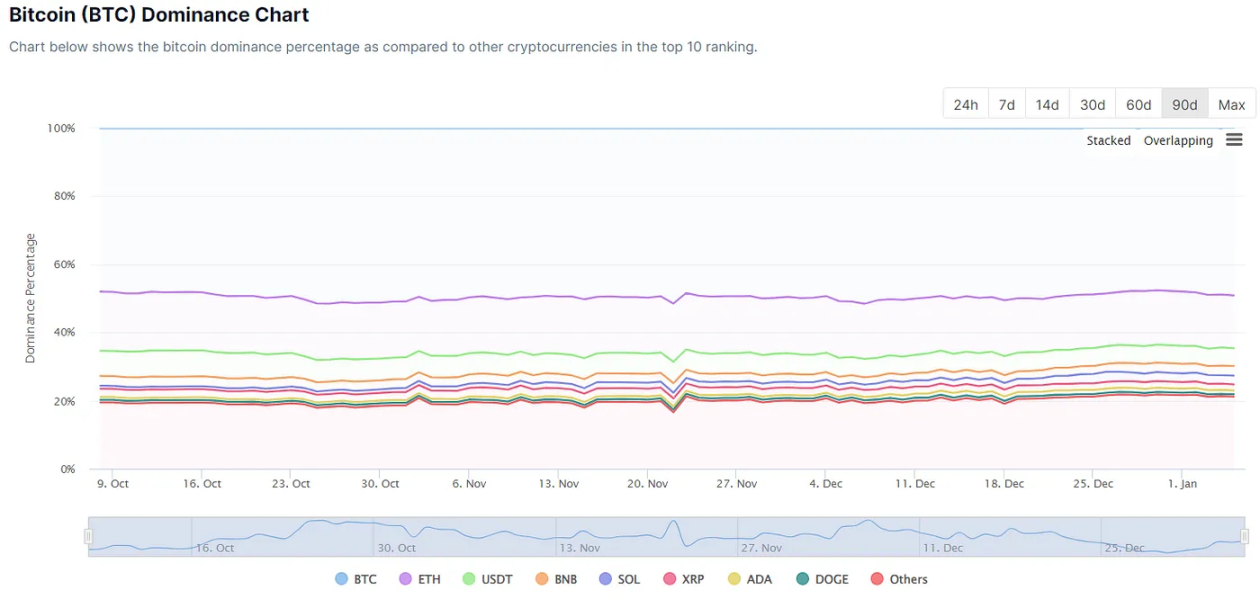Open the chart hamburger context menu

1234,140
